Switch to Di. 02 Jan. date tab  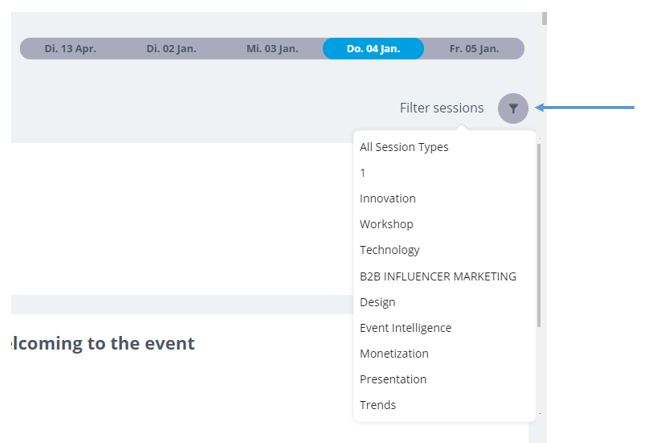[171, 48]
